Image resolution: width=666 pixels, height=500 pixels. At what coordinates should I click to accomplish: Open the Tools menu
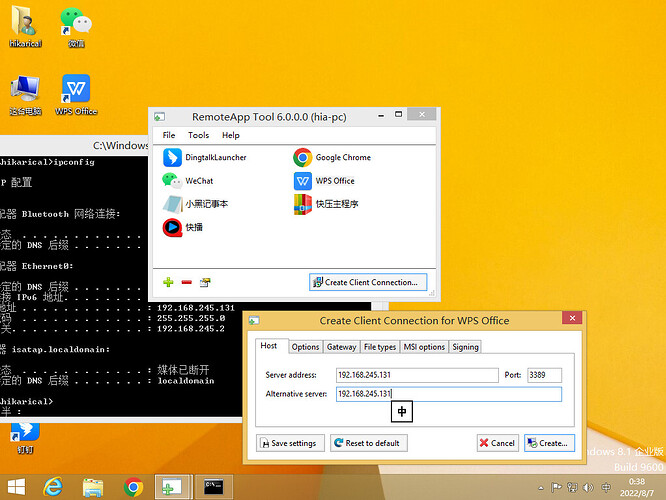pyautogui.click(x=198, y=135)
